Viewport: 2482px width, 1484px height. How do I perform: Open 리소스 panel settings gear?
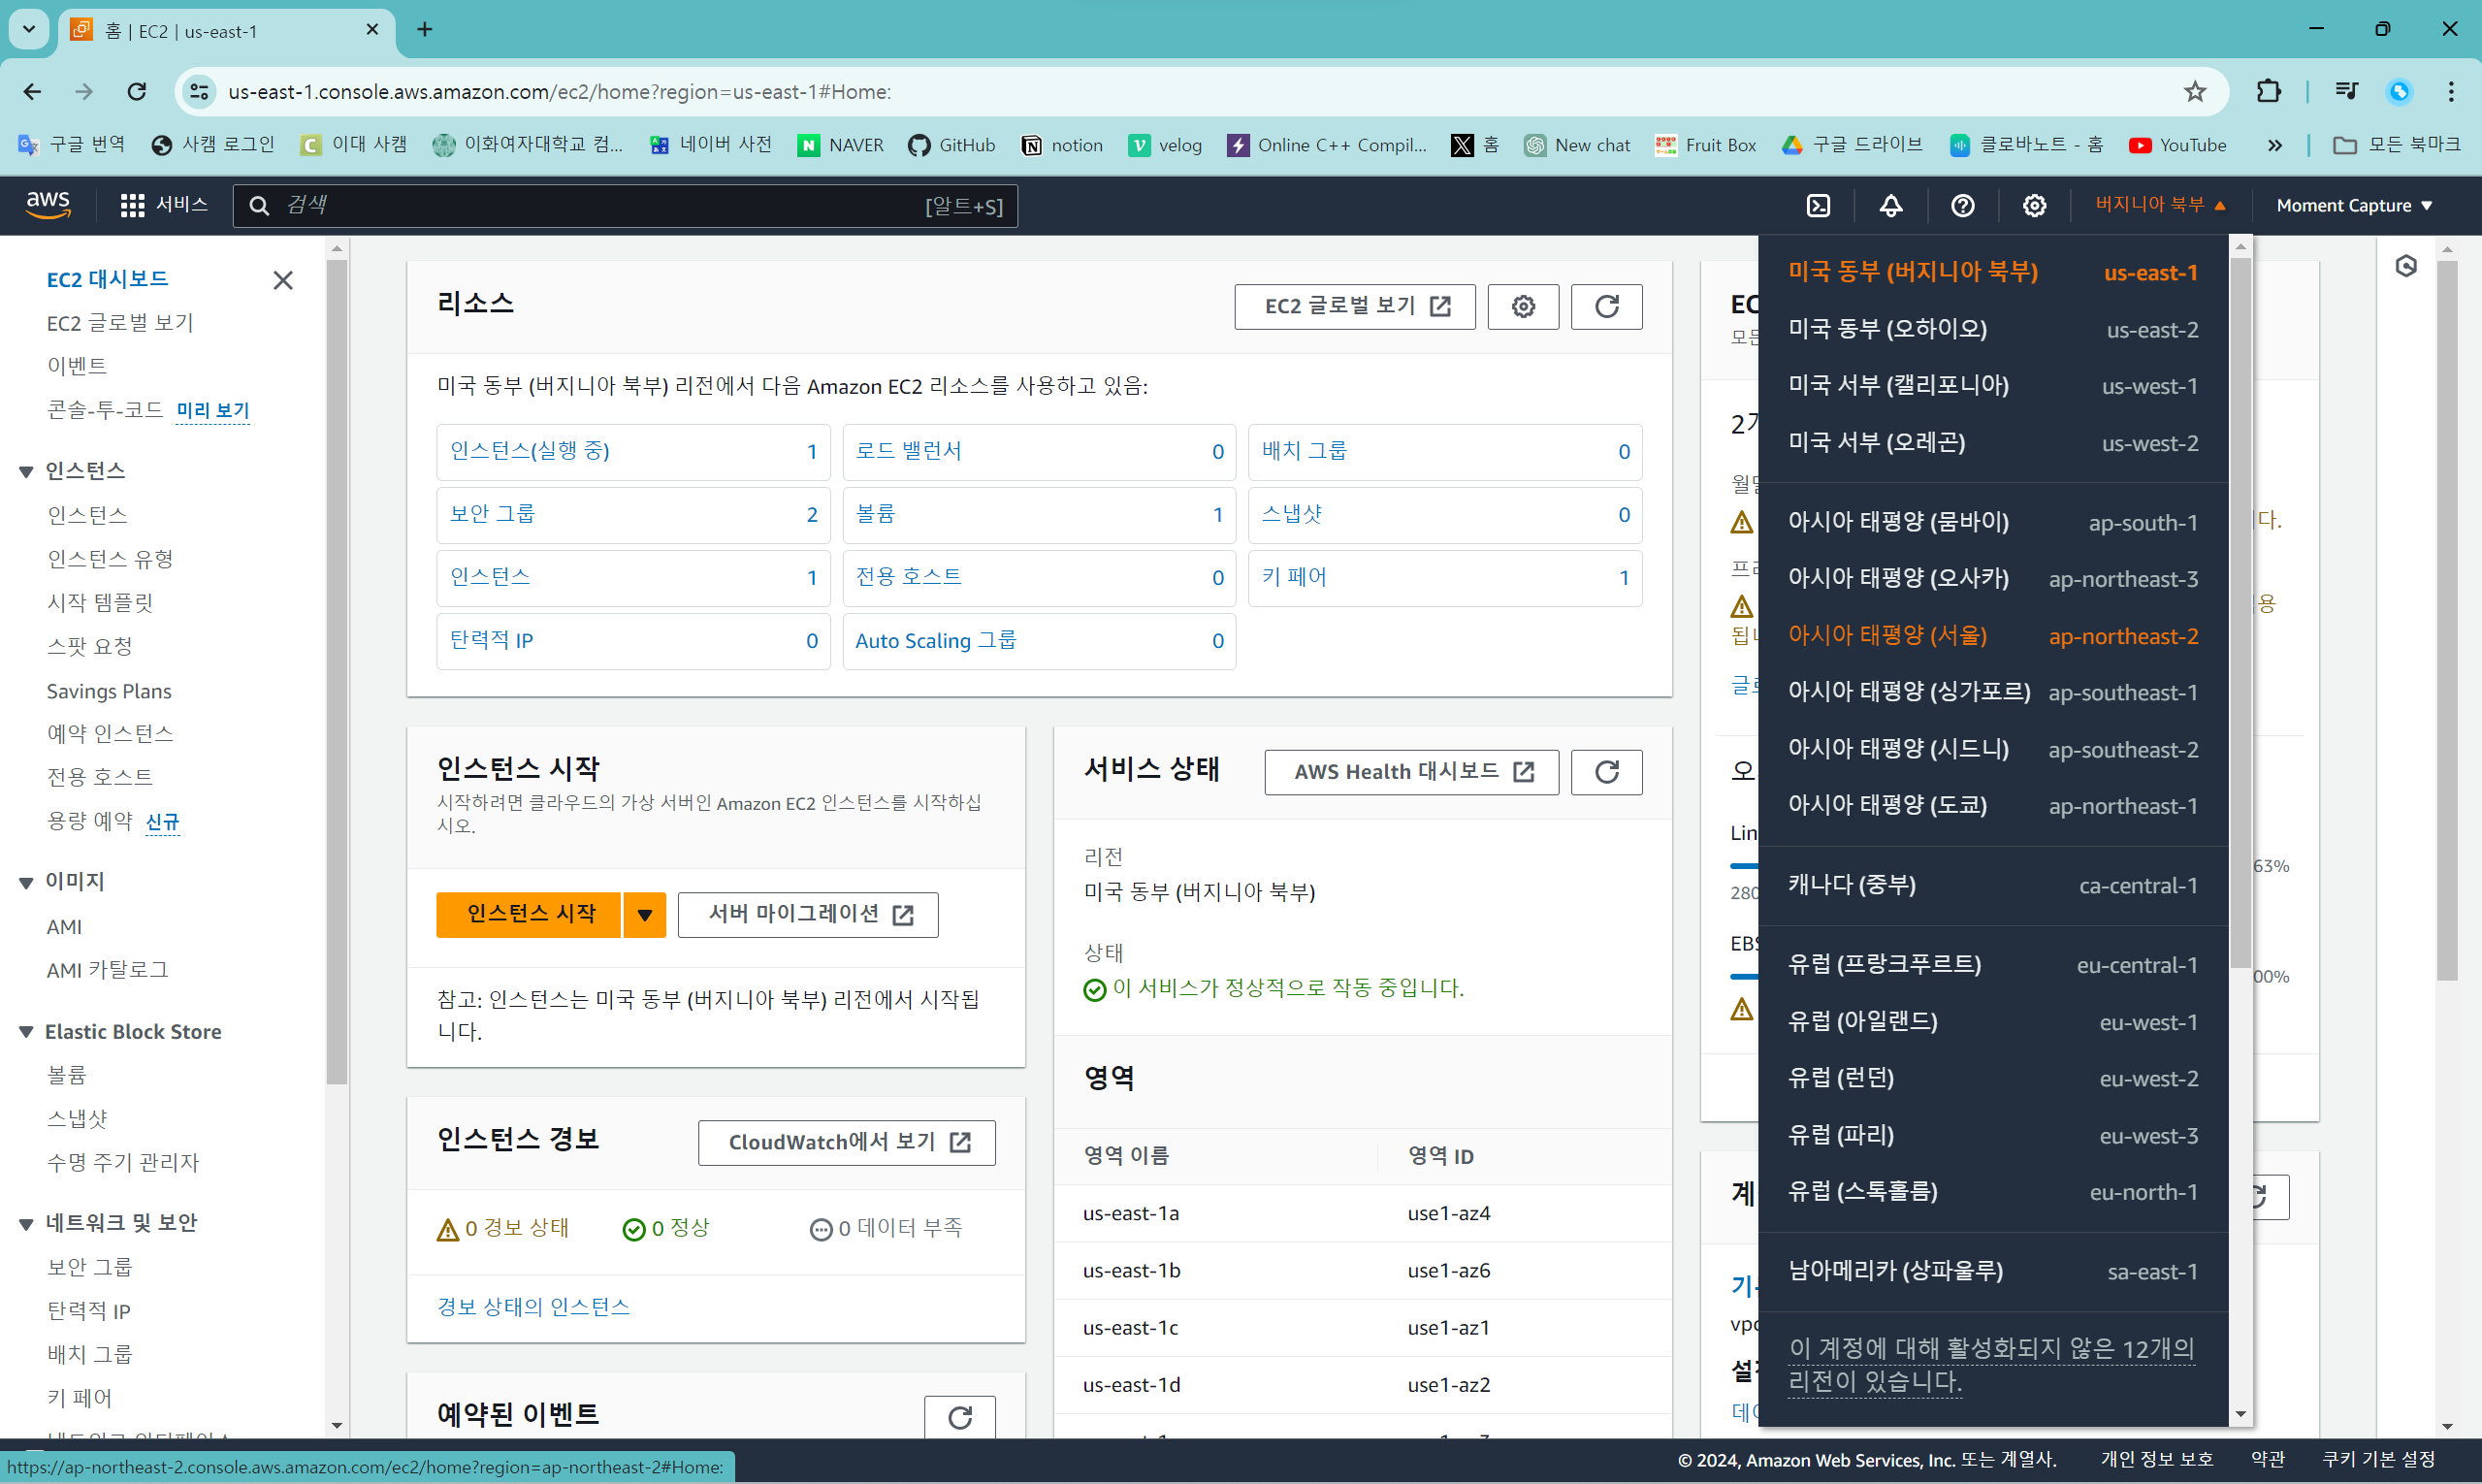click(x=1522, y=306)
